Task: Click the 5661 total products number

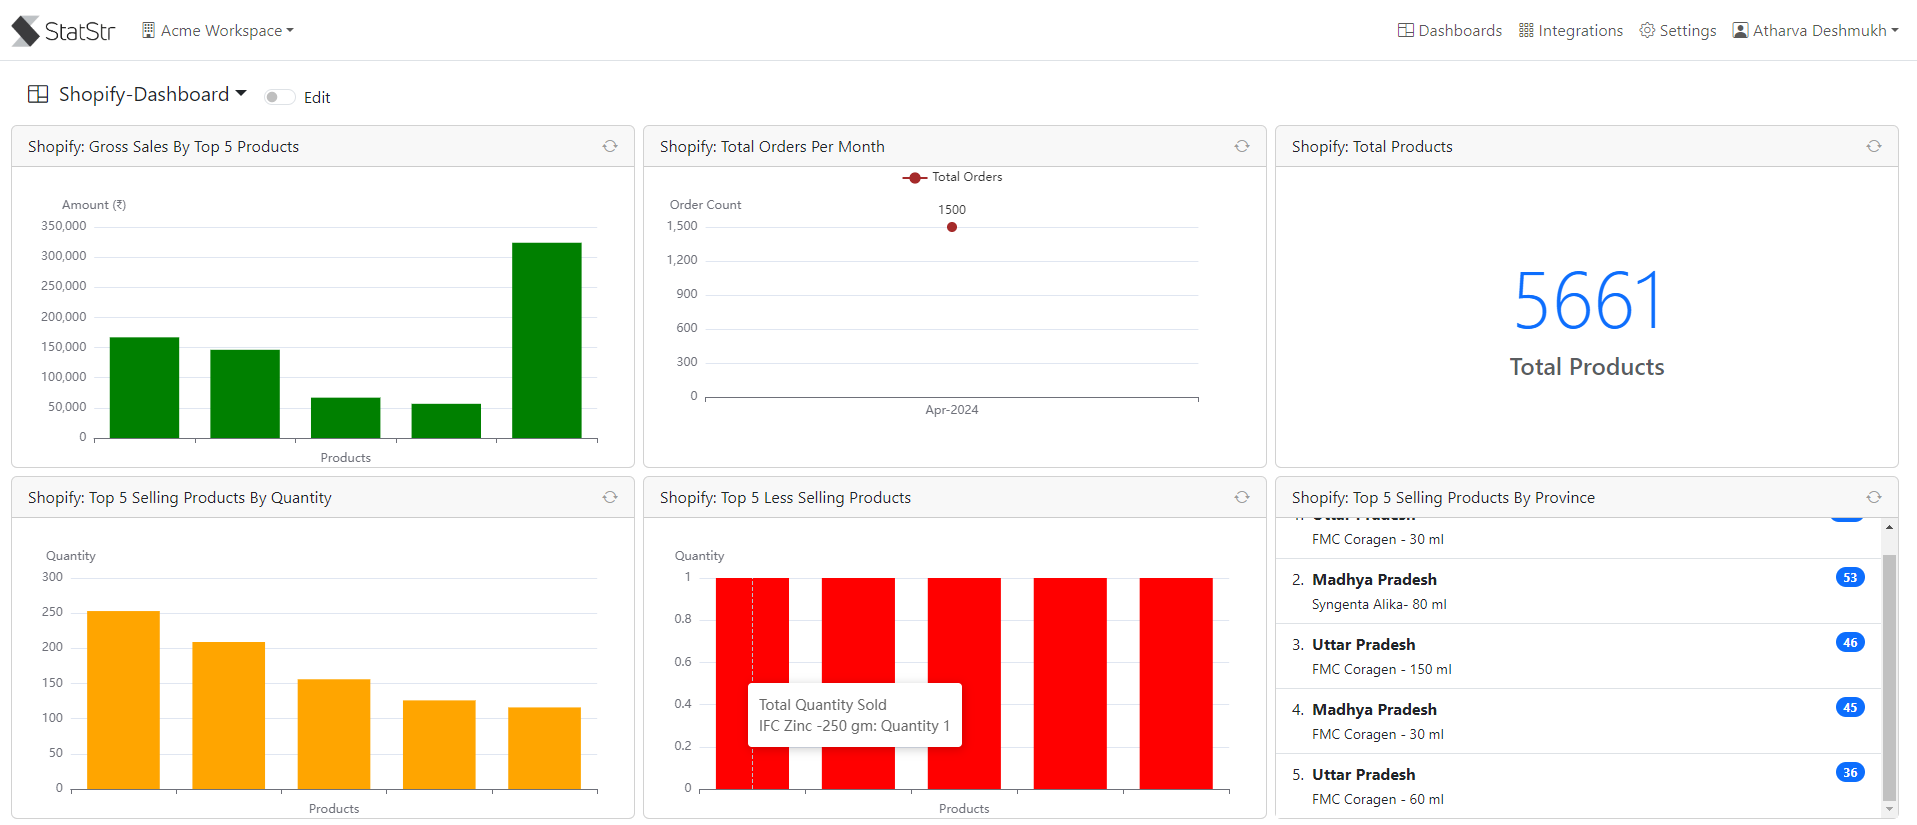Action: coord(1587,300)
